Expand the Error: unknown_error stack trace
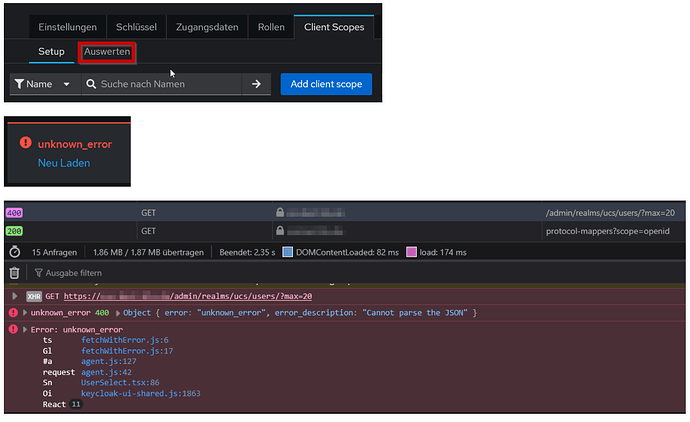690x422 pixels. click(25, 330)
